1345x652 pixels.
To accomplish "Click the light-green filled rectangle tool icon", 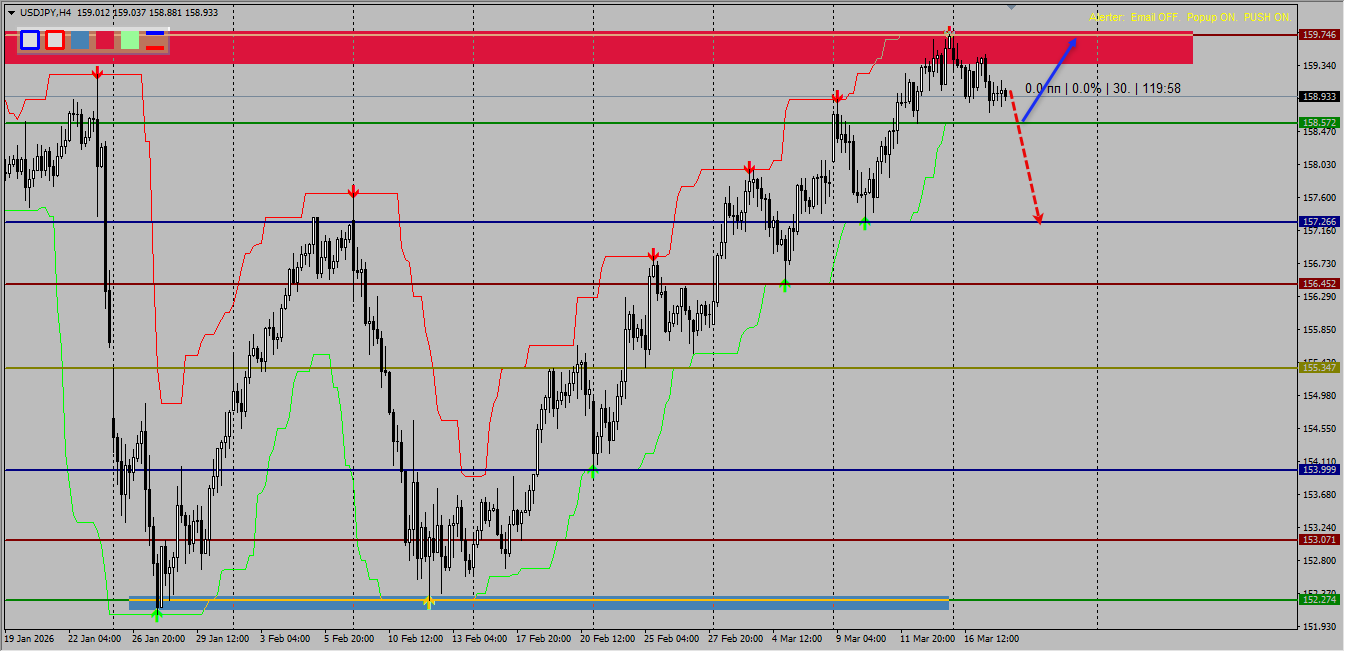I will 130,41.
